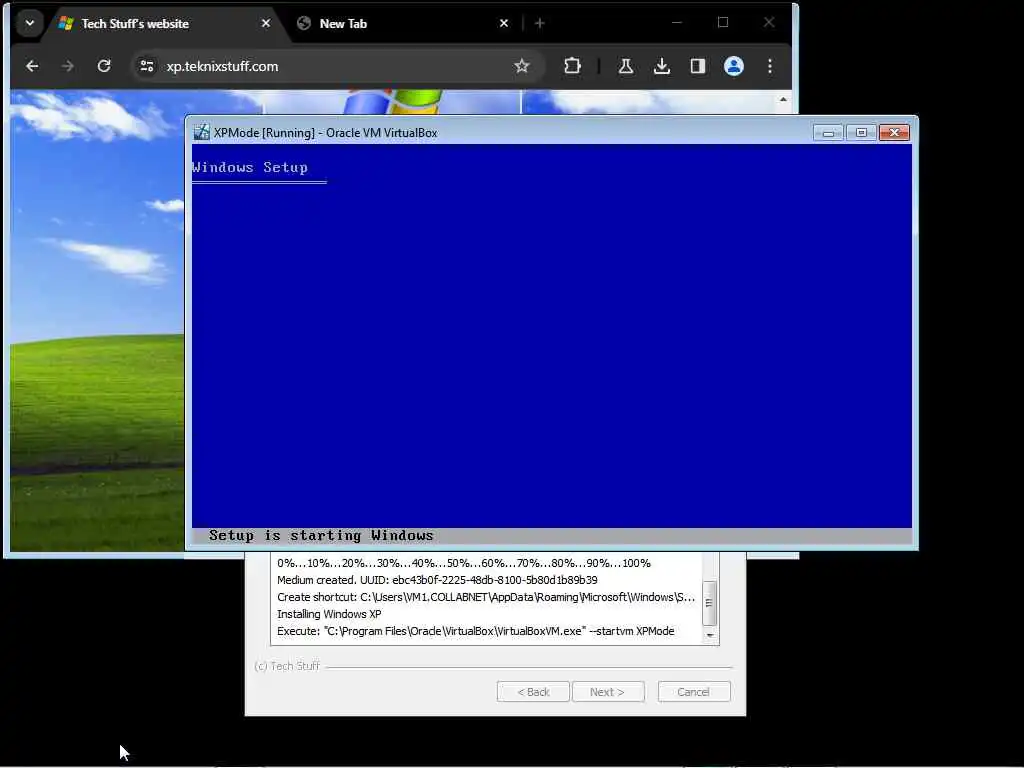The image size is (1024, 768).
Task: Minimize the XPMode VirtualBox window
Action: [x=828, y=133]
